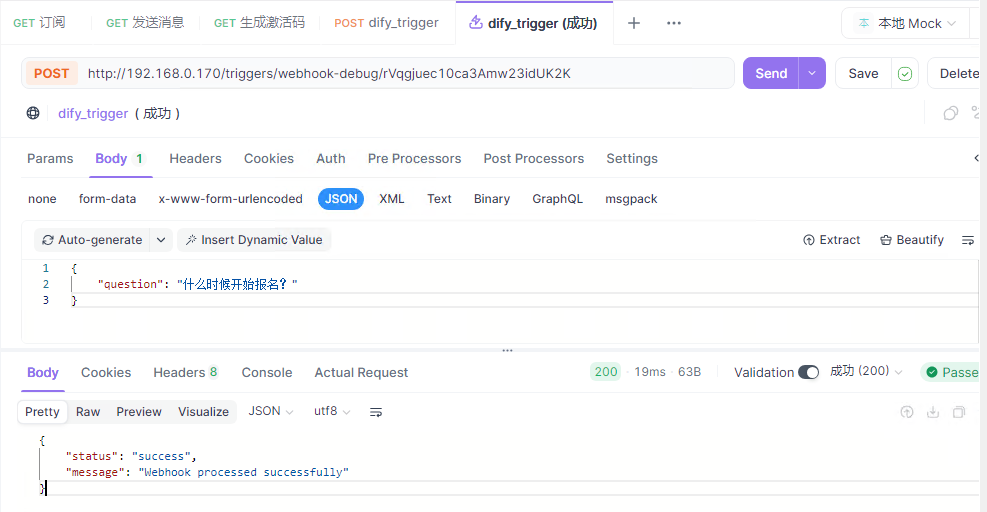Open the request Headers tab
This screenshot has height=512, width=987.
[x=195, y=159]
